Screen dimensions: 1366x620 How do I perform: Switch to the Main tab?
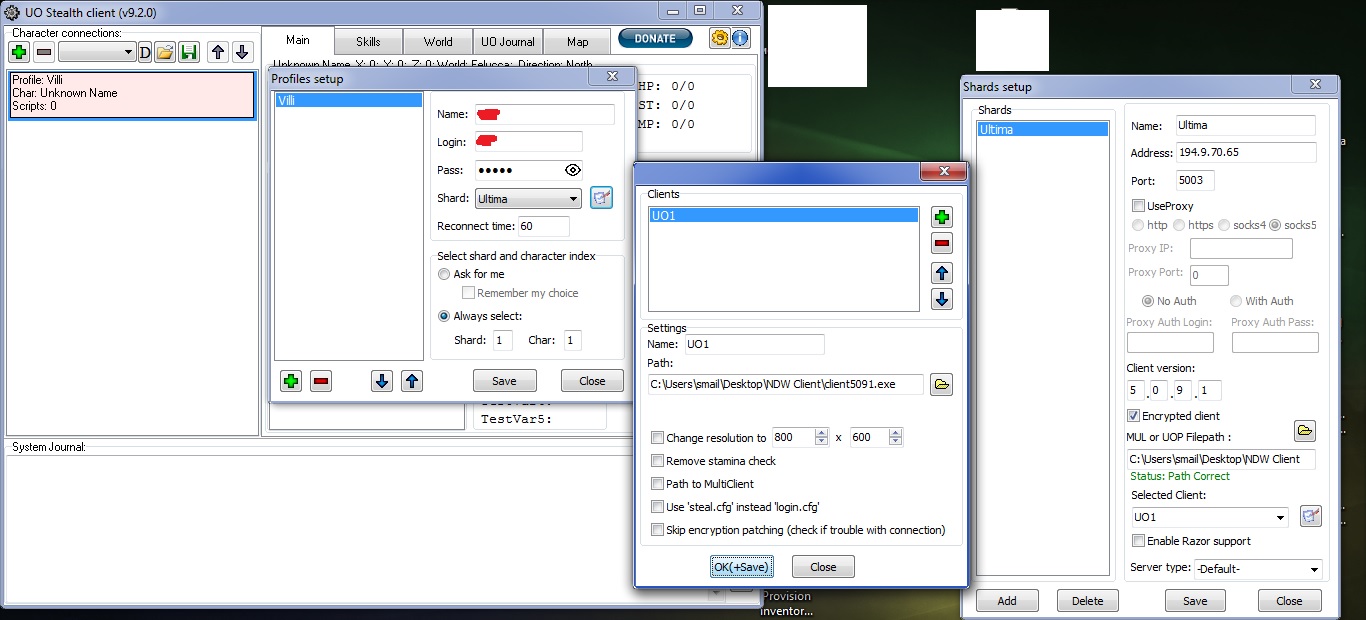[x=298, y=40]
